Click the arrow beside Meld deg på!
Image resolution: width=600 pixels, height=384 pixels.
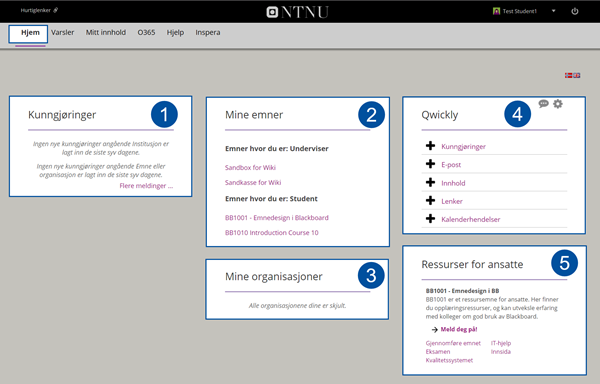coord(434,329)
